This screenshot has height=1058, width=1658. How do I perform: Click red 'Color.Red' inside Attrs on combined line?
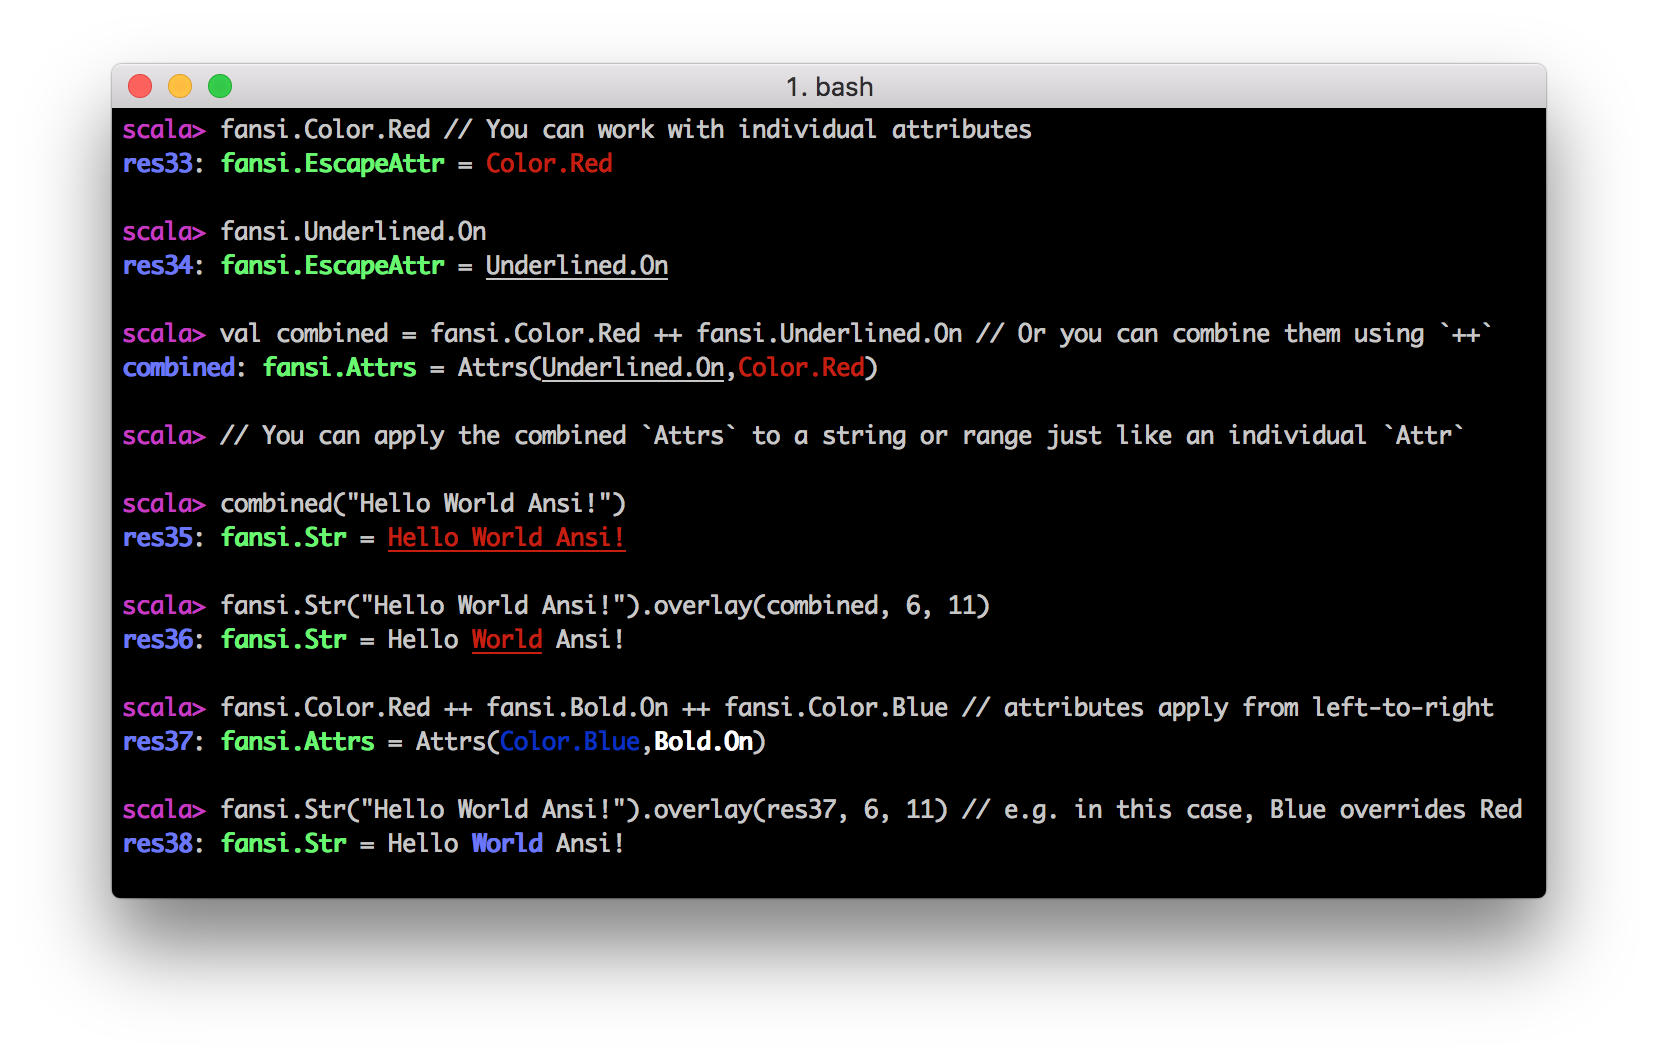801,367
